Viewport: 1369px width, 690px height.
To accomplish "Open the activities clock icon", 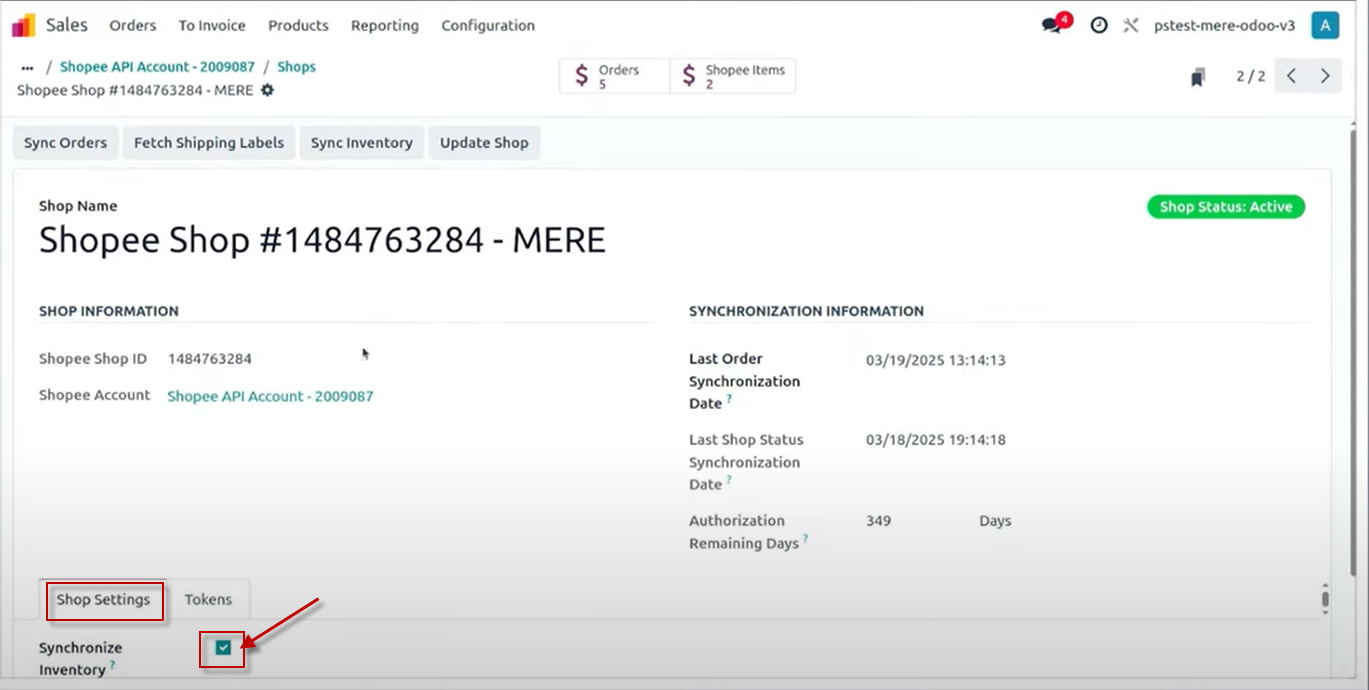I will click(x=1099, y=25).
